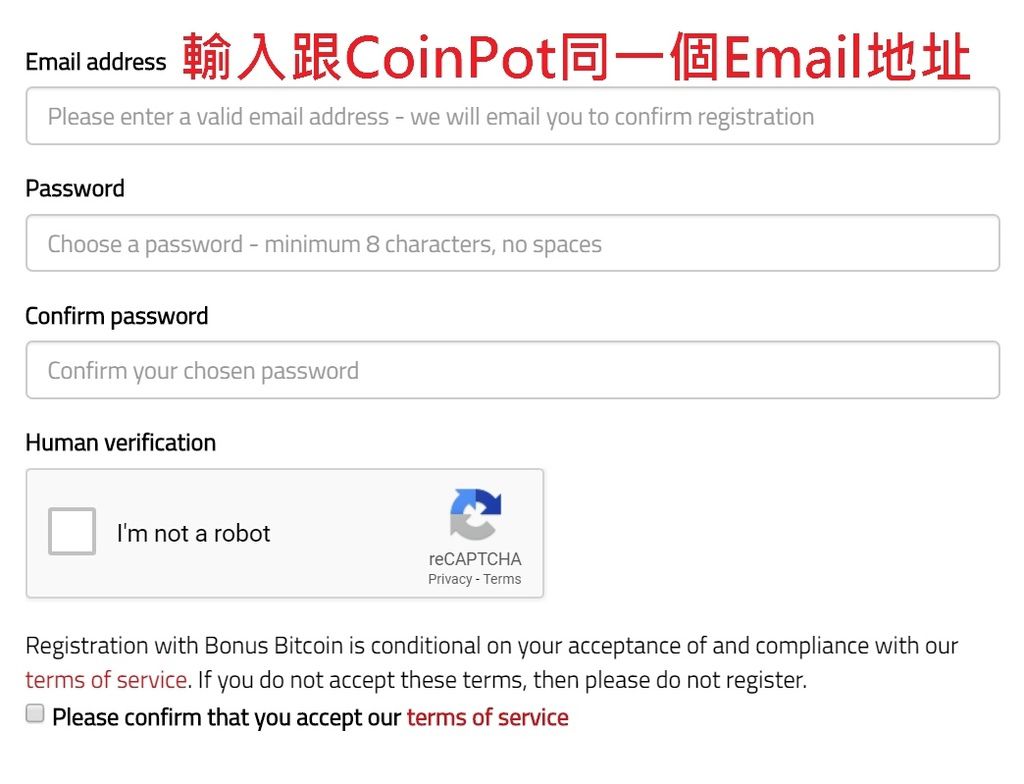
Task: Click the terms of service link beside the checkbox
Action: pos(487,717)
